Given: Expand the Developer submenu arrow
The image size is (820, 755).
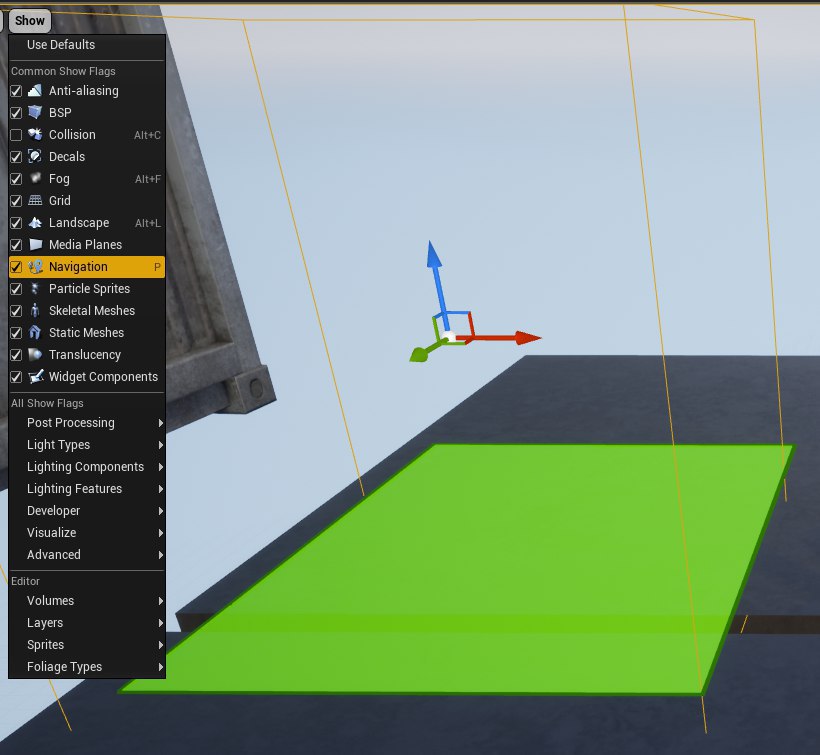Looking at the screenshot, I should [161, 511].
